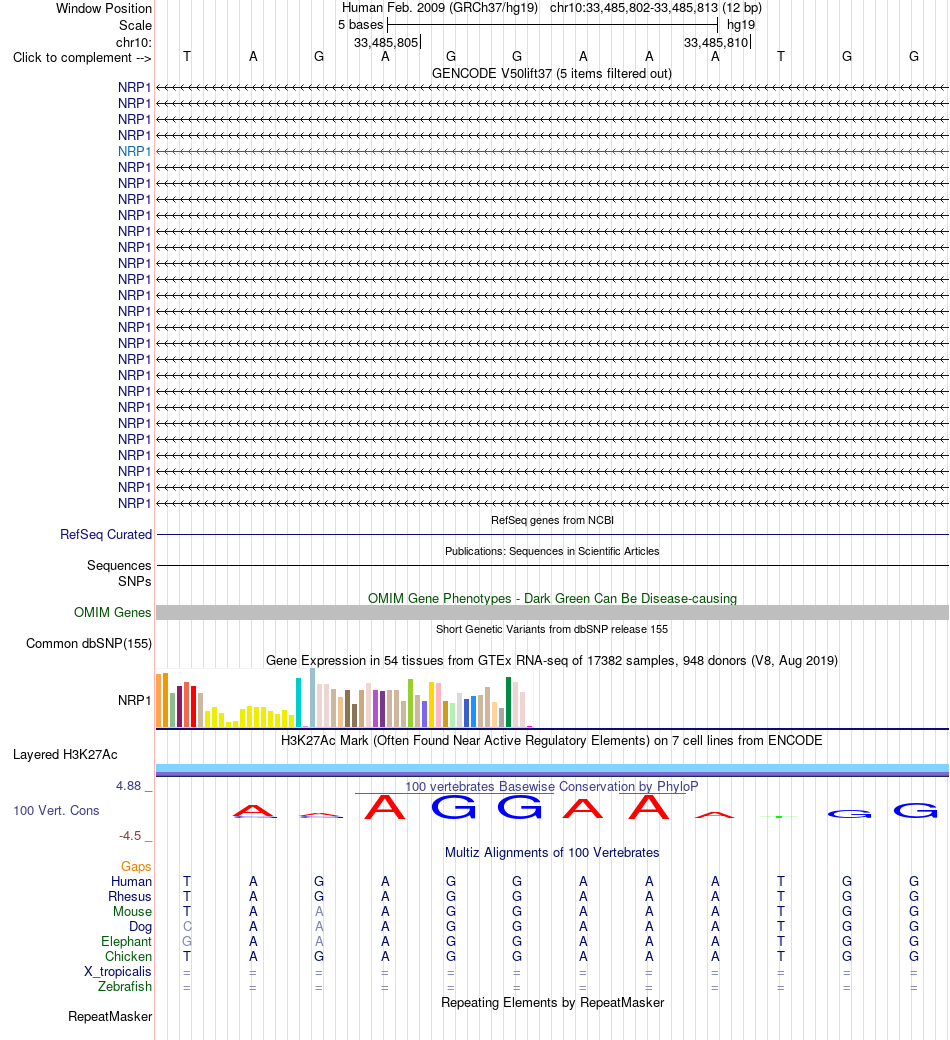
Task: Open the H3K27Ac Mark track title
Action: [552, 740]
